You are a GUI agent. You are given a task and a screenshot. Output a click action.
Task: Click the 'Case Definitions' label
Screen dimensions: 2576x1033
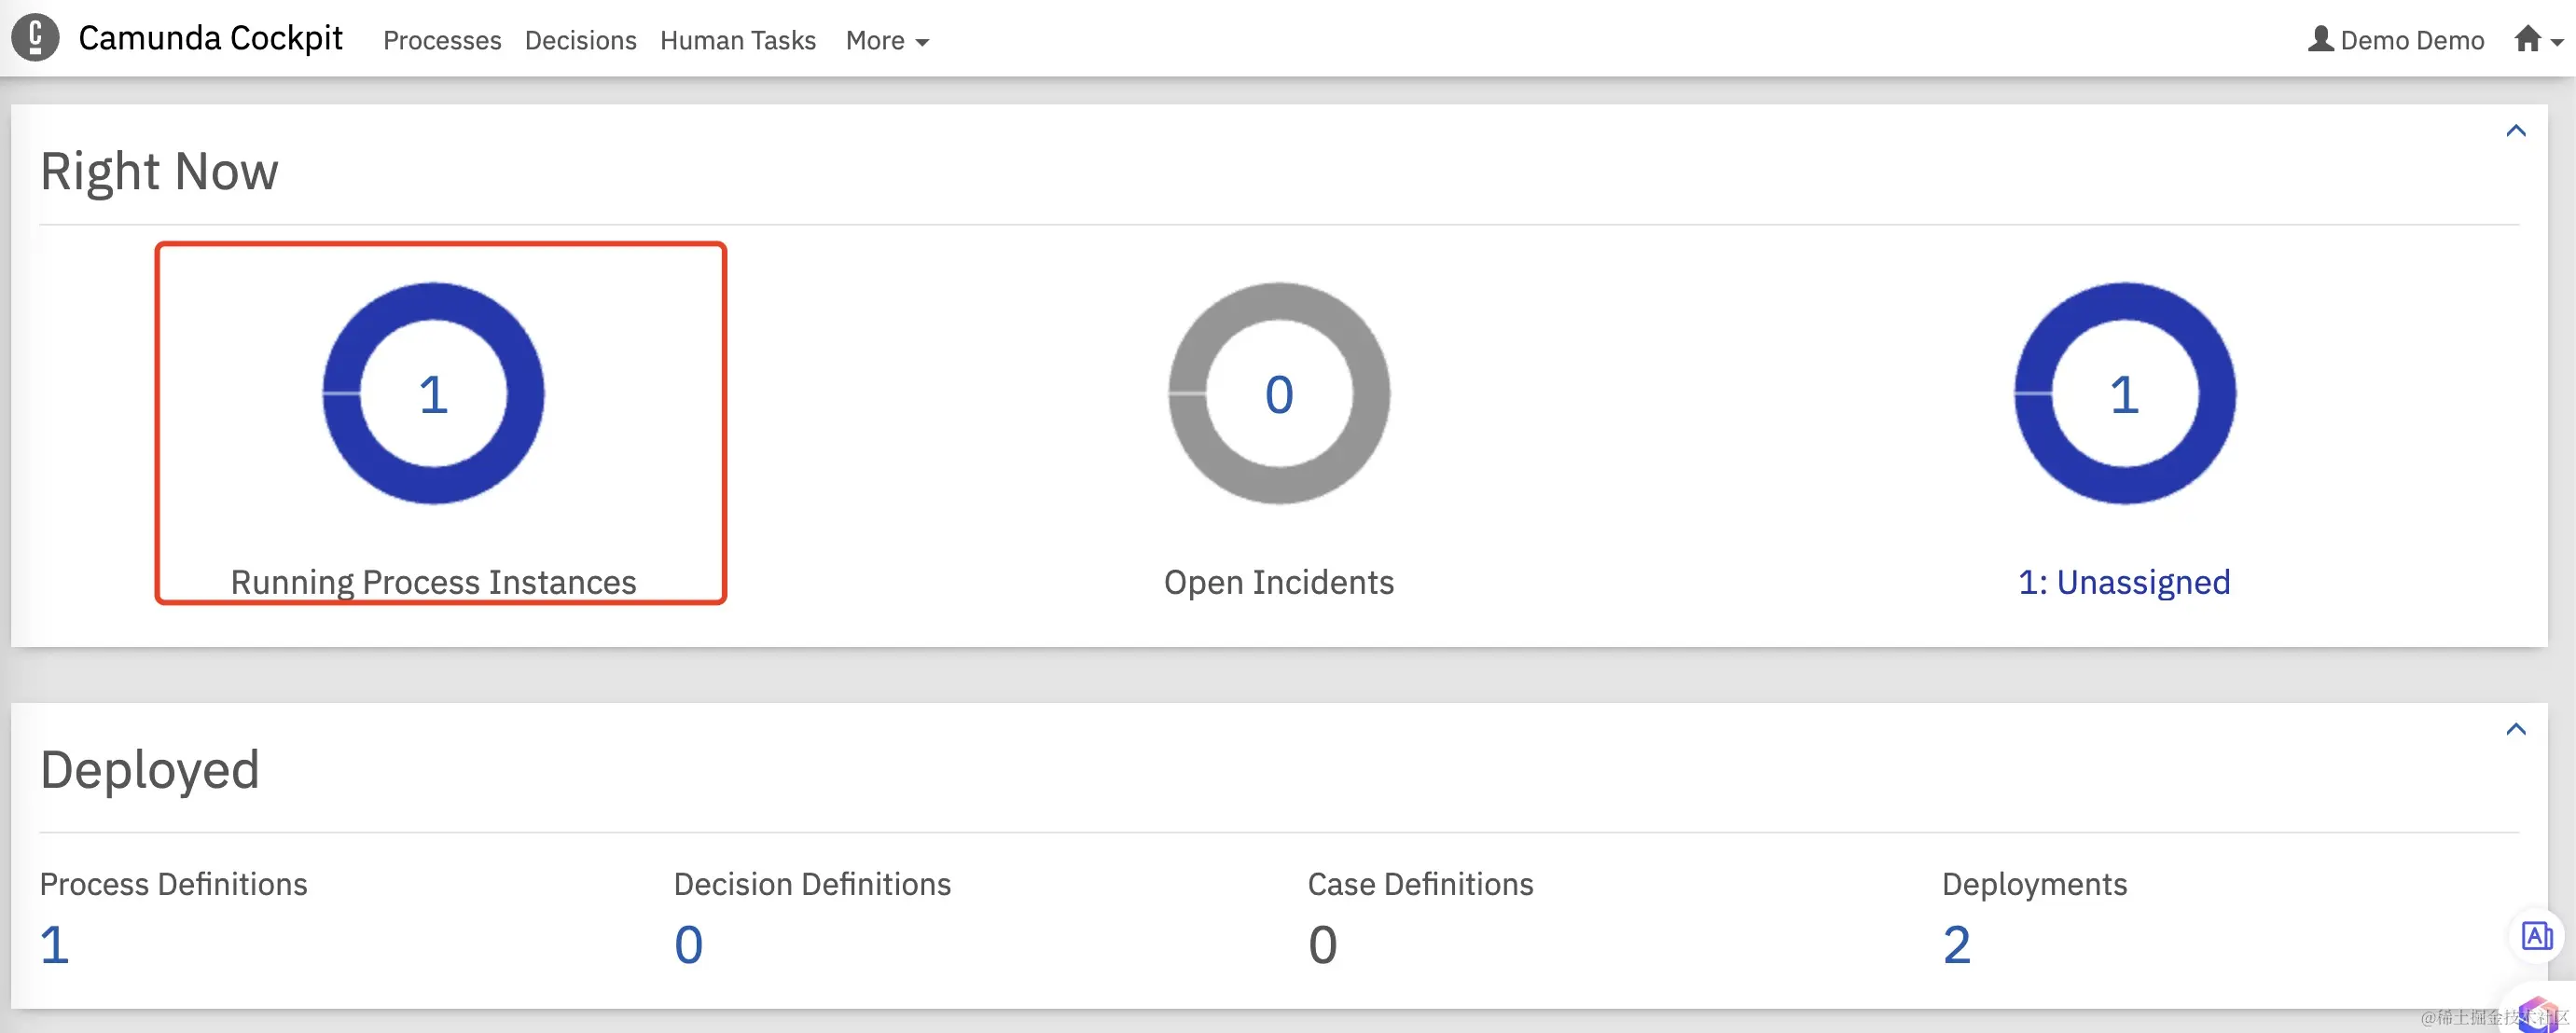(x=1420, y=884)
